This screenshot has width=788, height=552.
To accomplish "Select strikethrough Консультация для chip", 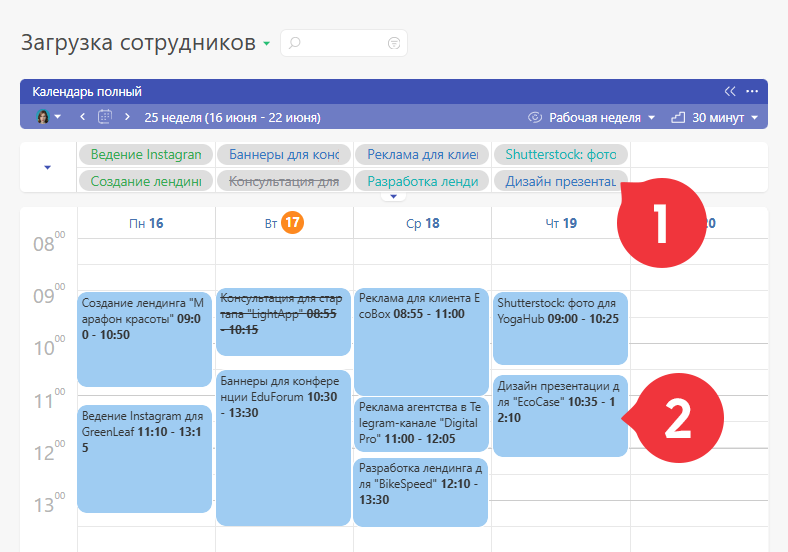I will (284, 181).
